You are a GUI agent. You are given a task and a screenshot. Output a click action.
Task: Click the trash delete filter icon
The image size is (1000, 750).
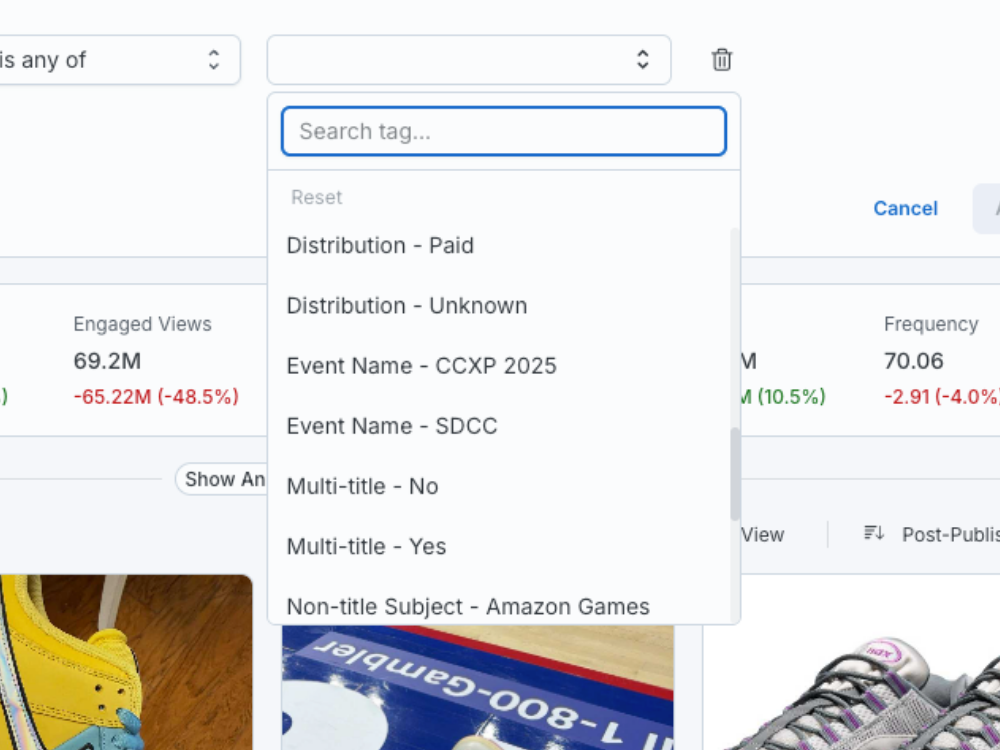tap(721, 60)
